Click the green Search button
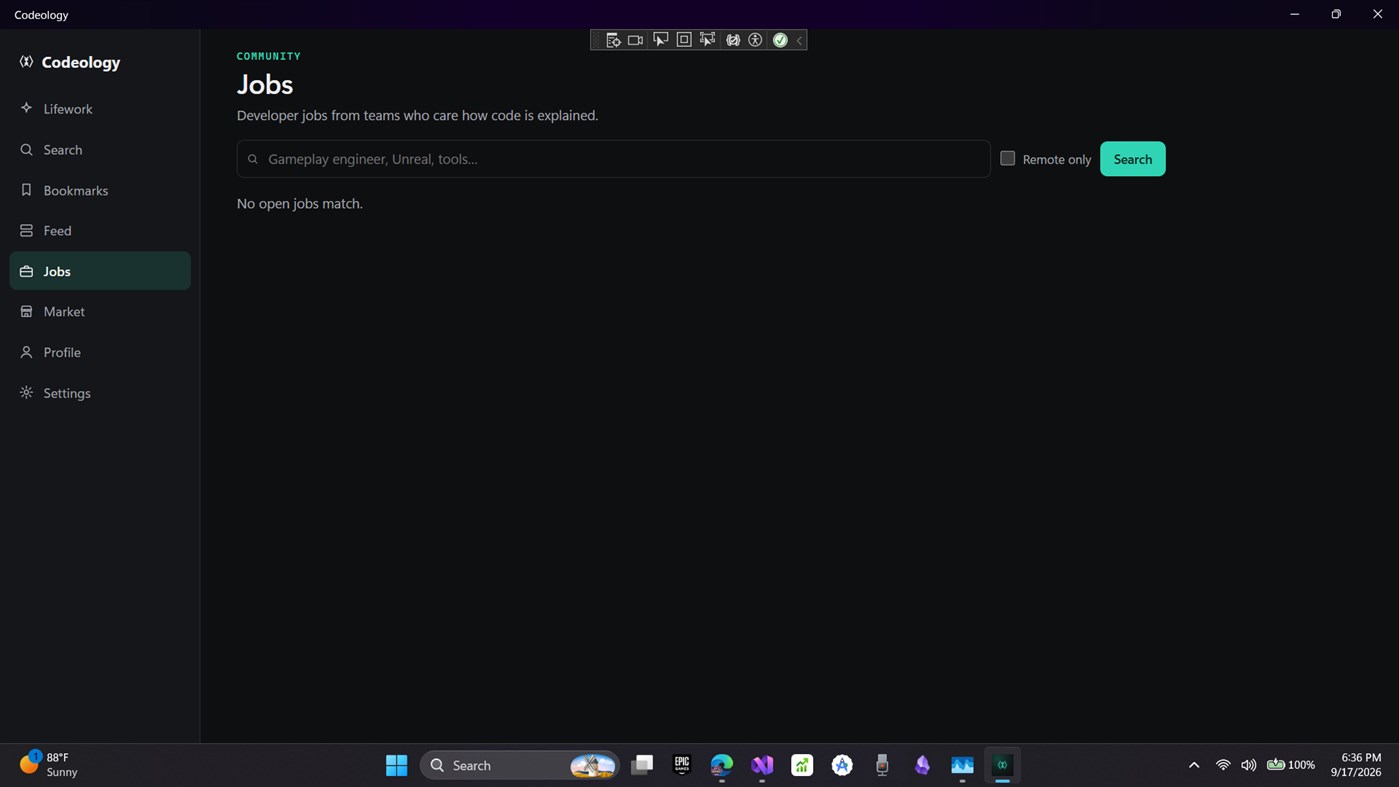The width and height of the screenshot is (1399, 787). 1132,159
